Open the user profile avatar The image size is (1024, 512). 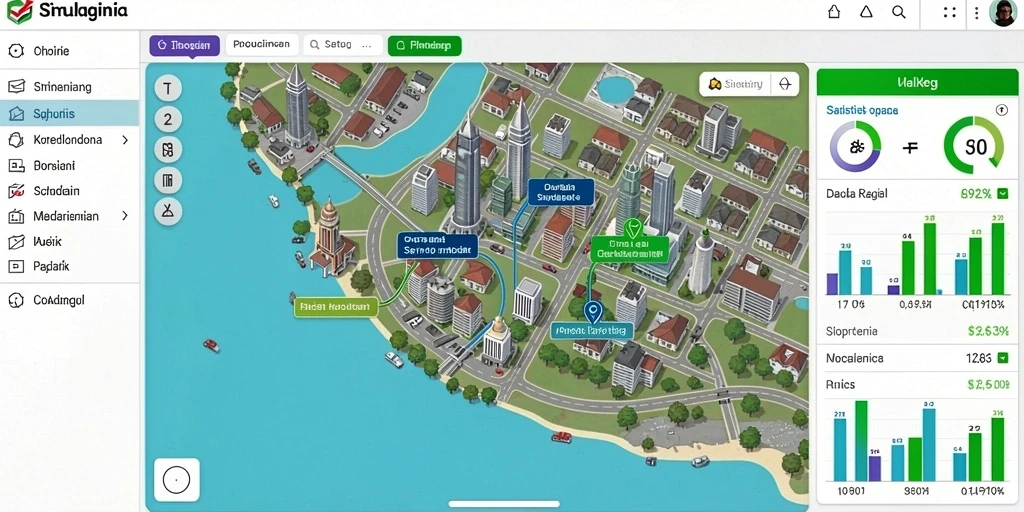[1002, 12]
